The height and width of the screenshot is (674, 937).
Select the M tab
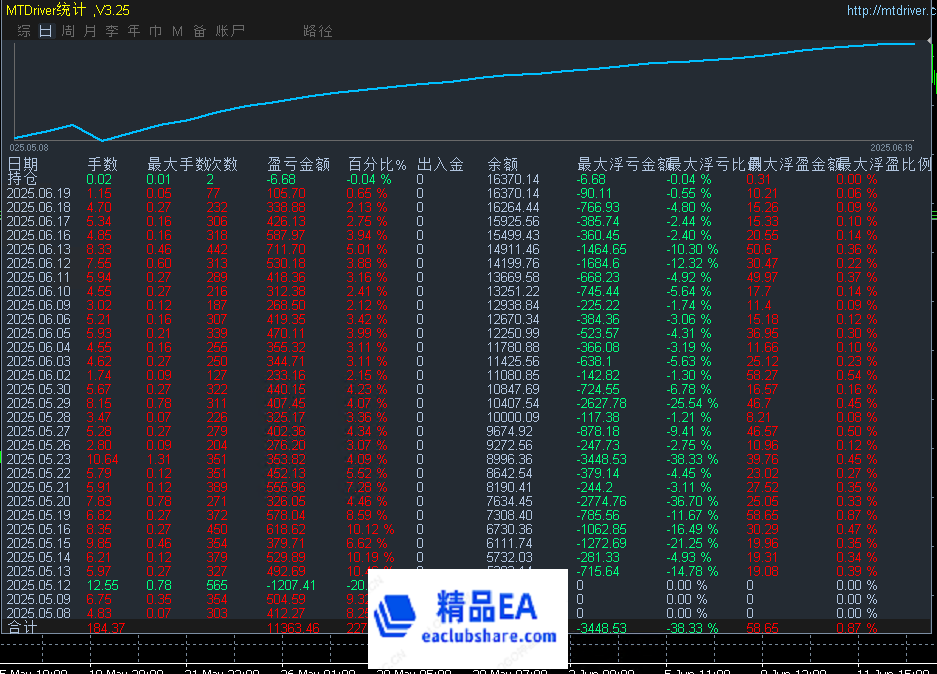coord(177,31)
